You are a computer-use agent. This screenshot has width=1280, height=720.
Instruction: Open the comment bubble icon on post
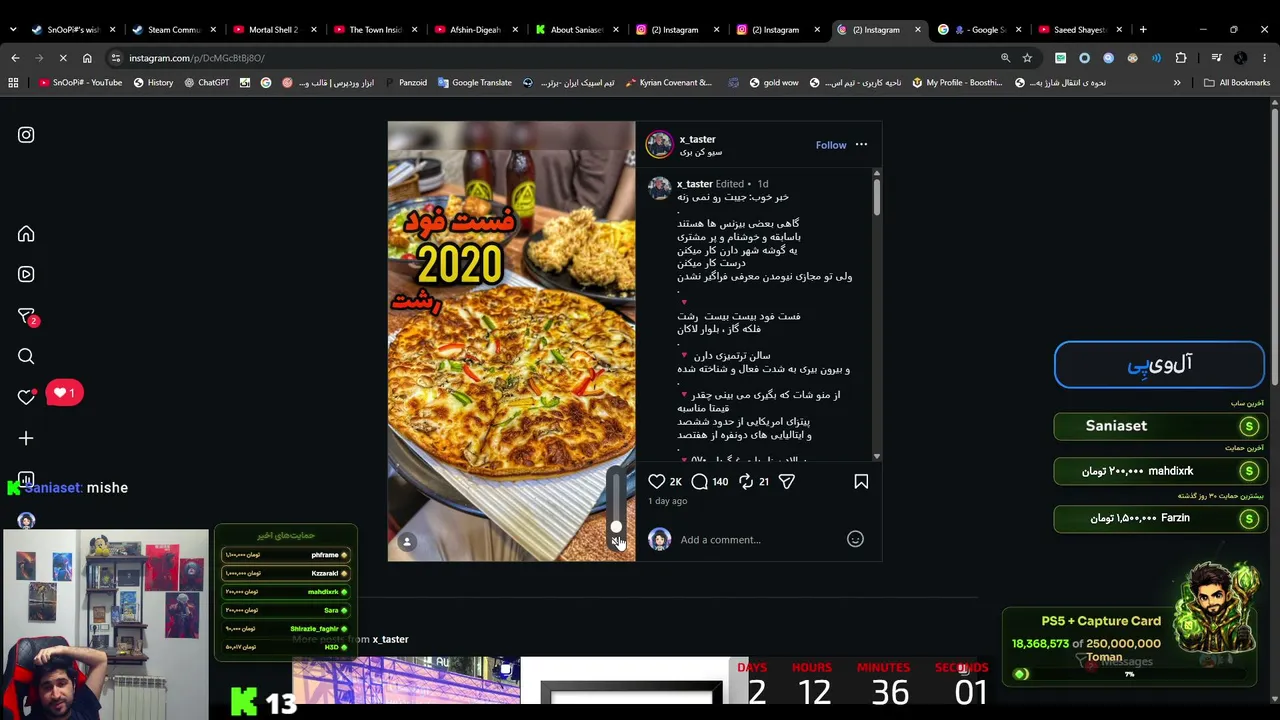coord(700,482)
